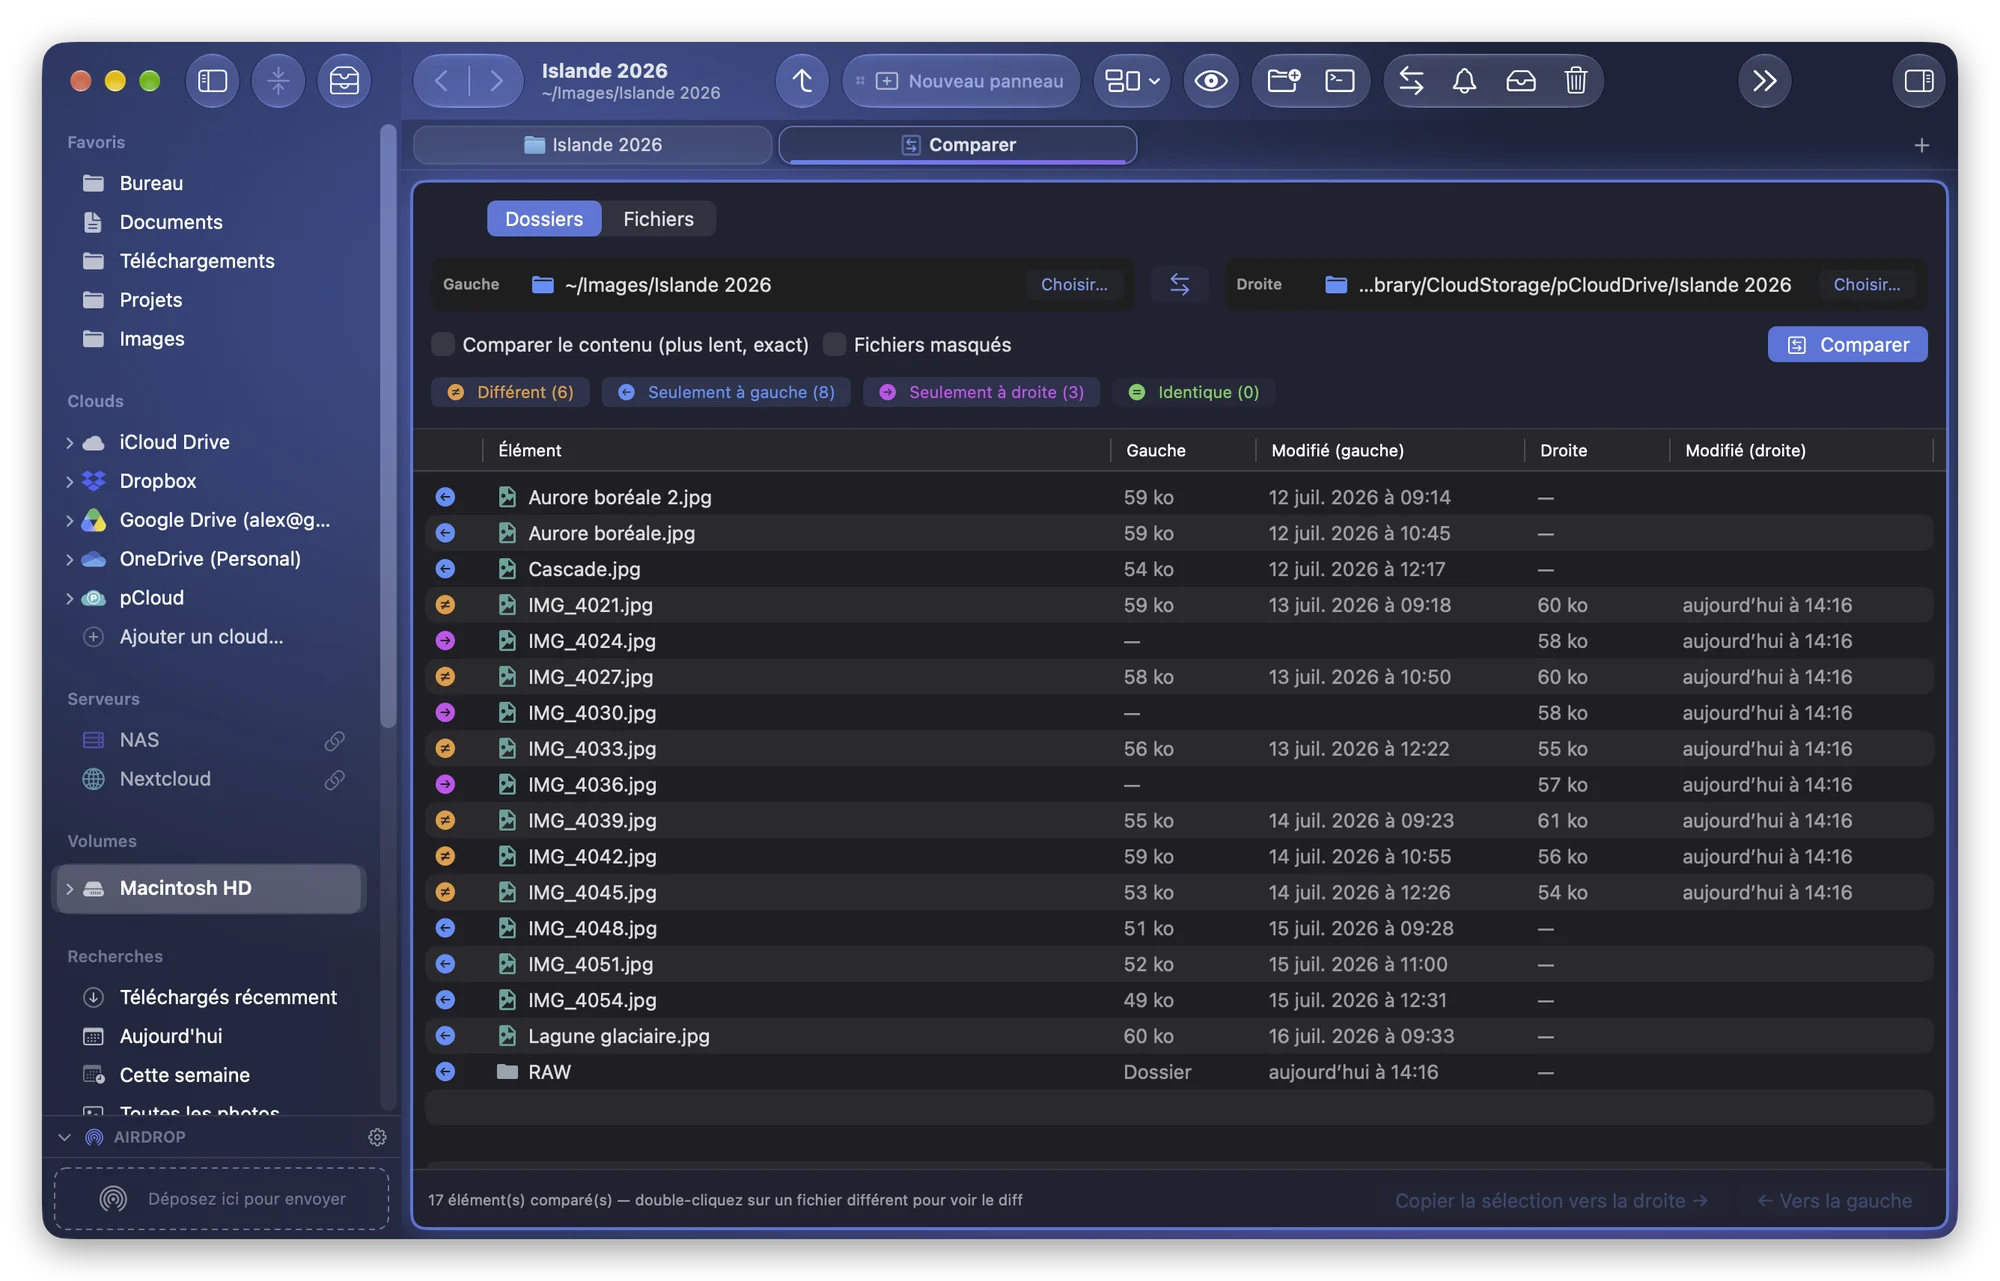
Task: Click the link icon next to Nextcloud
Action: tap(335, 779)
